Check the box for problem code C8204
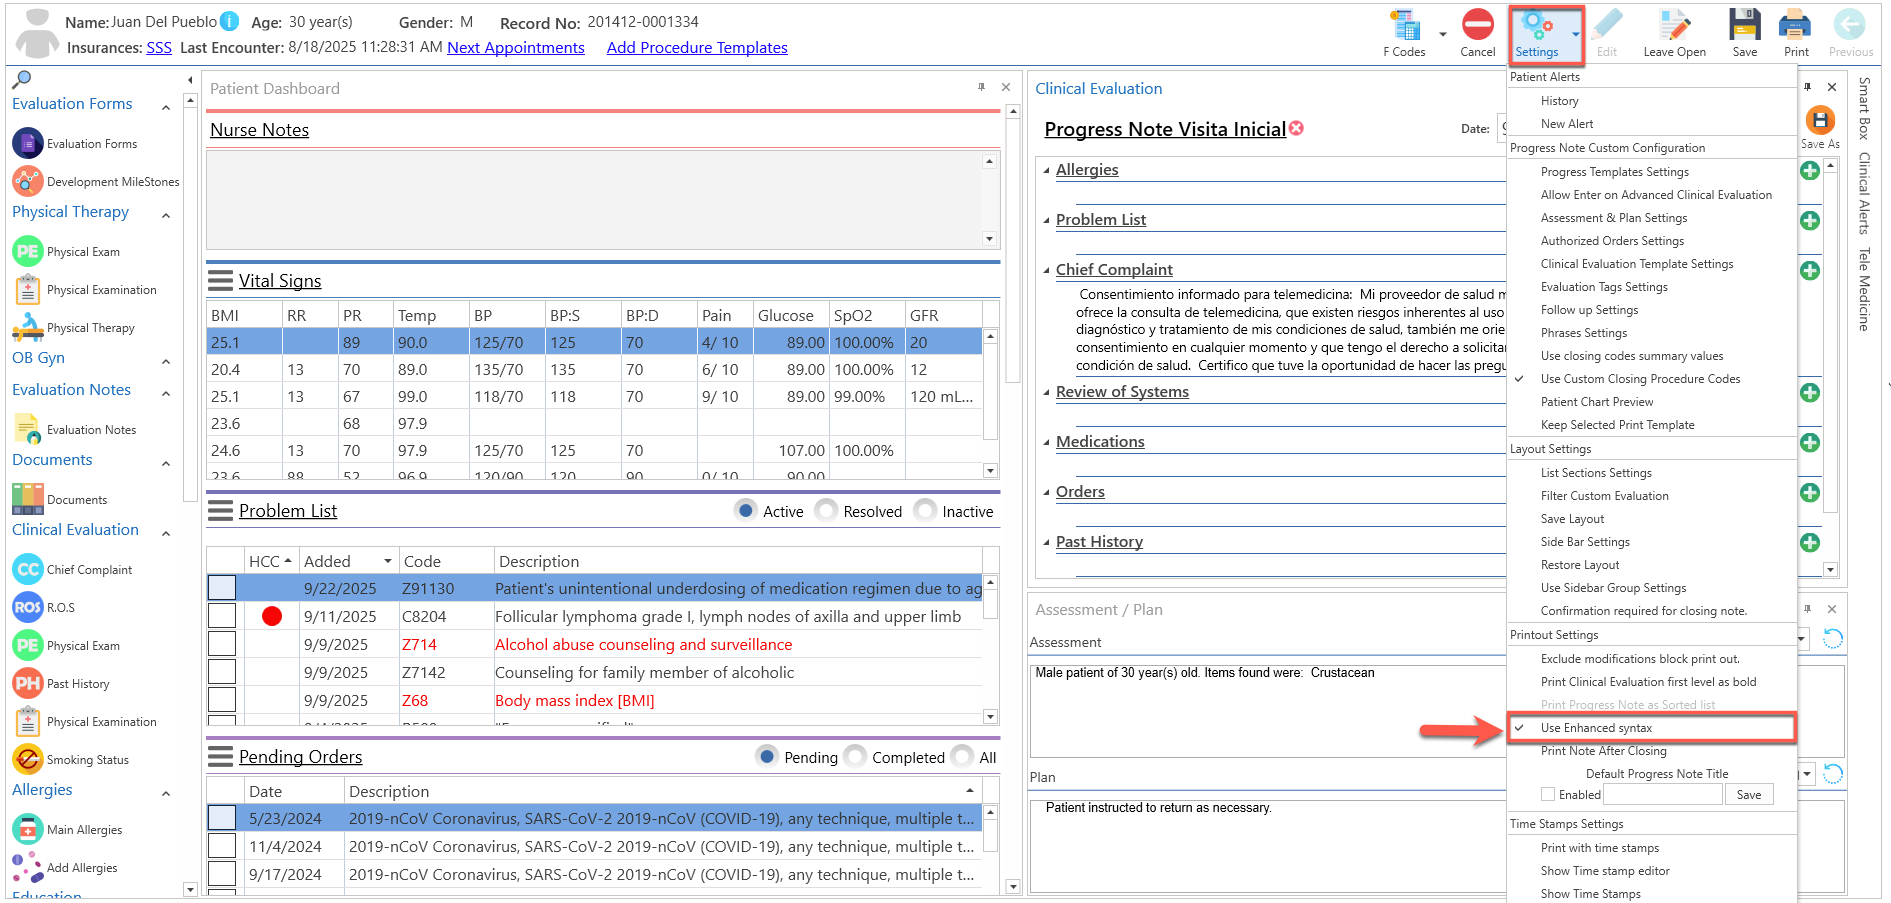Image resolution: width=1891 pixels, height=903 pixels. click(222, 616)
